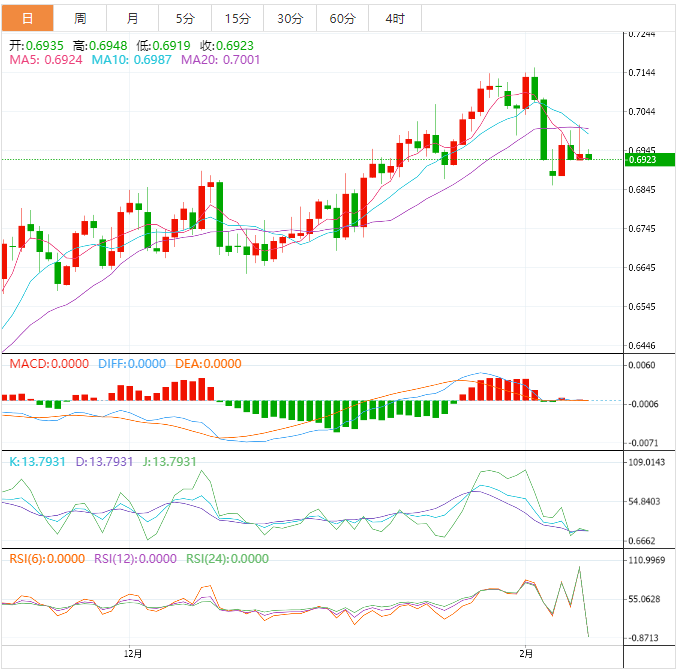Click the 2月 date axis marker
Screen dimensions: 680x670
click(529, 654)
